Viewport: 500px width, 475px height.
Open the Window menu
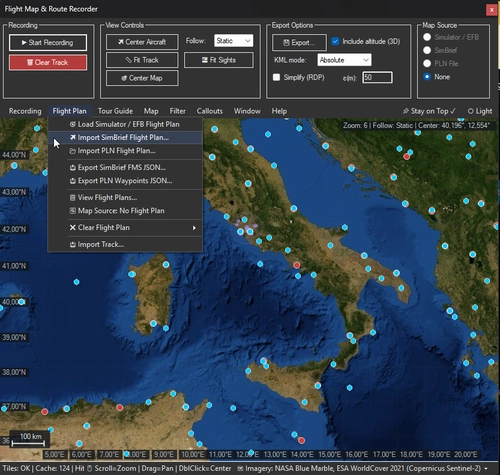pos(247,111)
